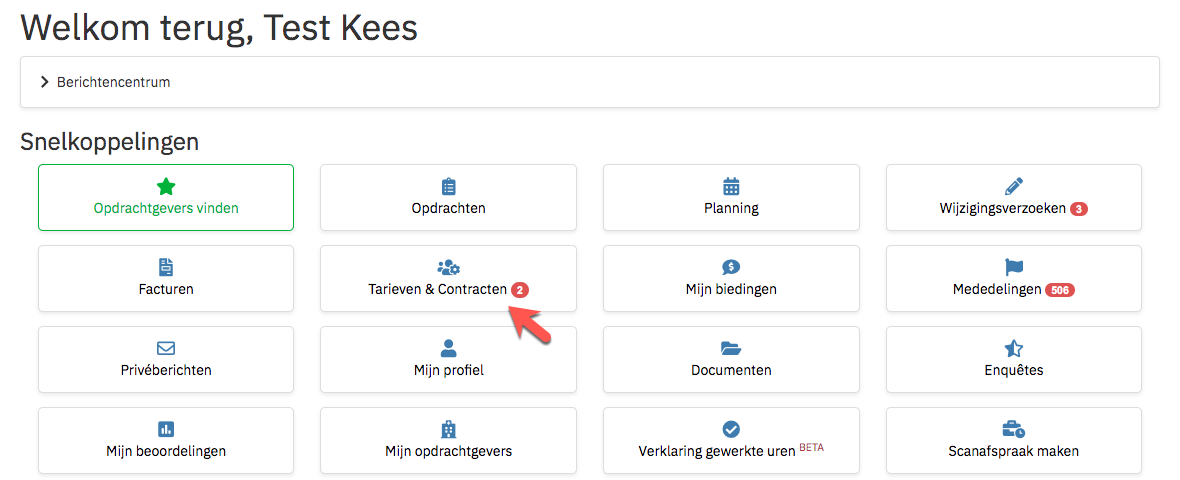Click the clipboard icon above Opdrachten
The width and height of the screenshot is (1180, 480).
(x=449, y=187)
